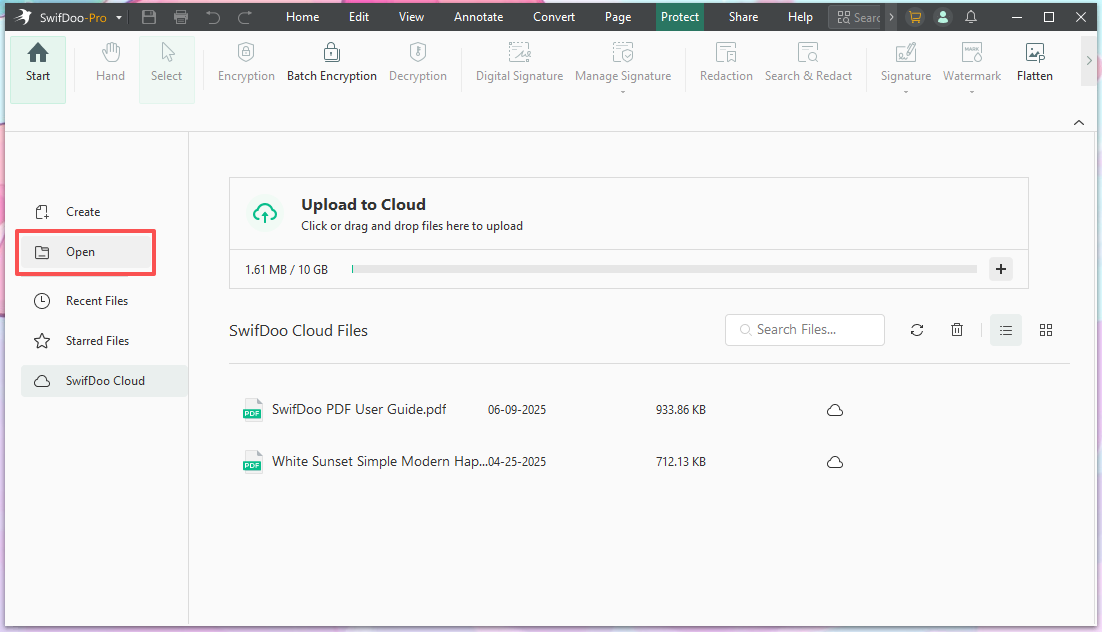
Task: Click the notification bell icon
Action: click(971, 17)
